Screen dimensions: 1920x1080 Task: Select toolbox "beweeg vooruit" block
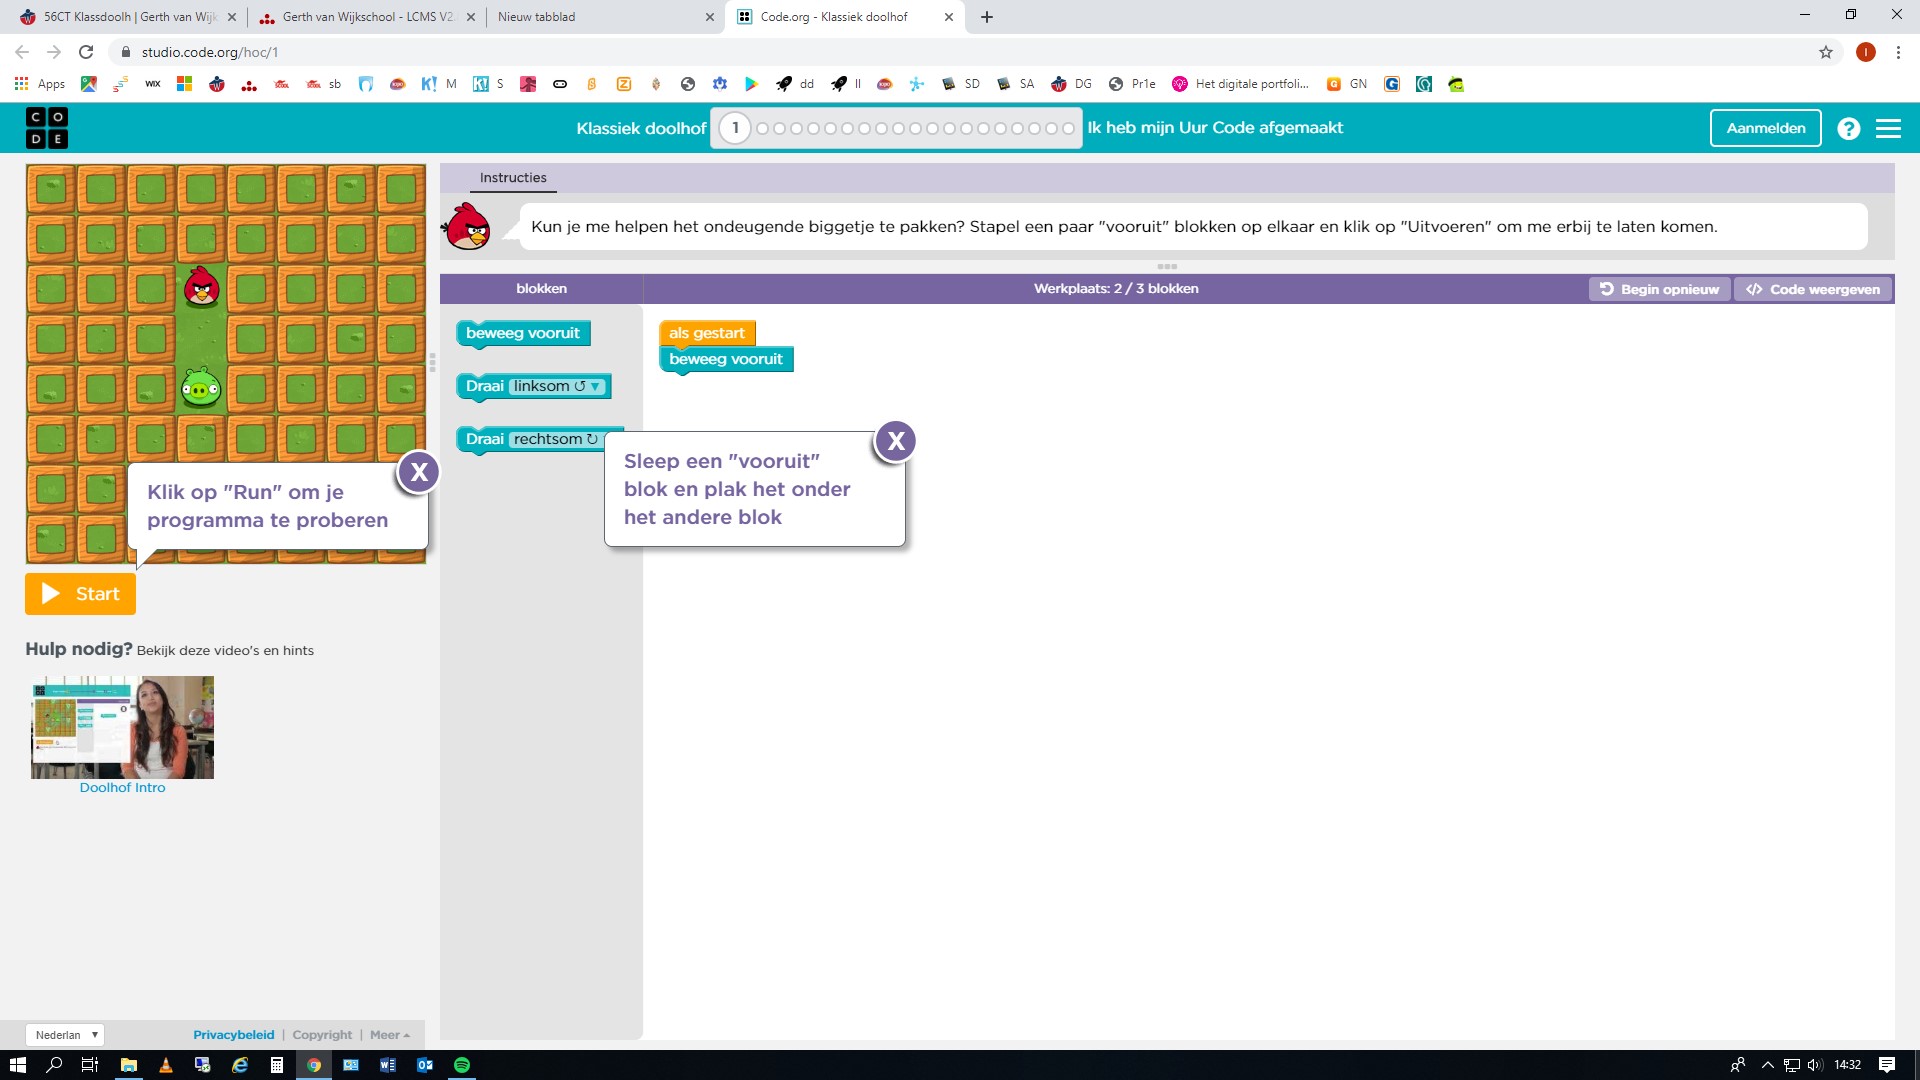tap(523, 333)
